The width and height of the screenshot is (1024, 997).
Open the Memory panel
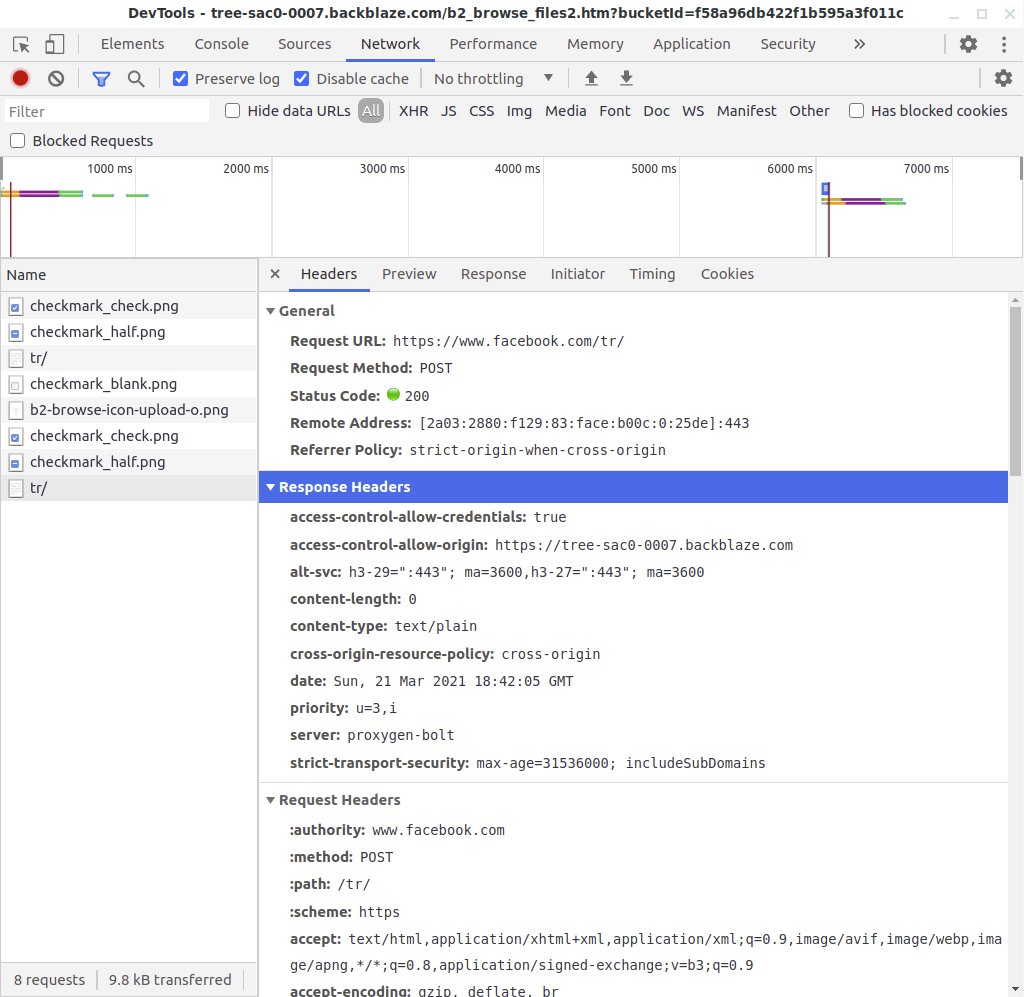pyautogui.click(x=595, y=44)
